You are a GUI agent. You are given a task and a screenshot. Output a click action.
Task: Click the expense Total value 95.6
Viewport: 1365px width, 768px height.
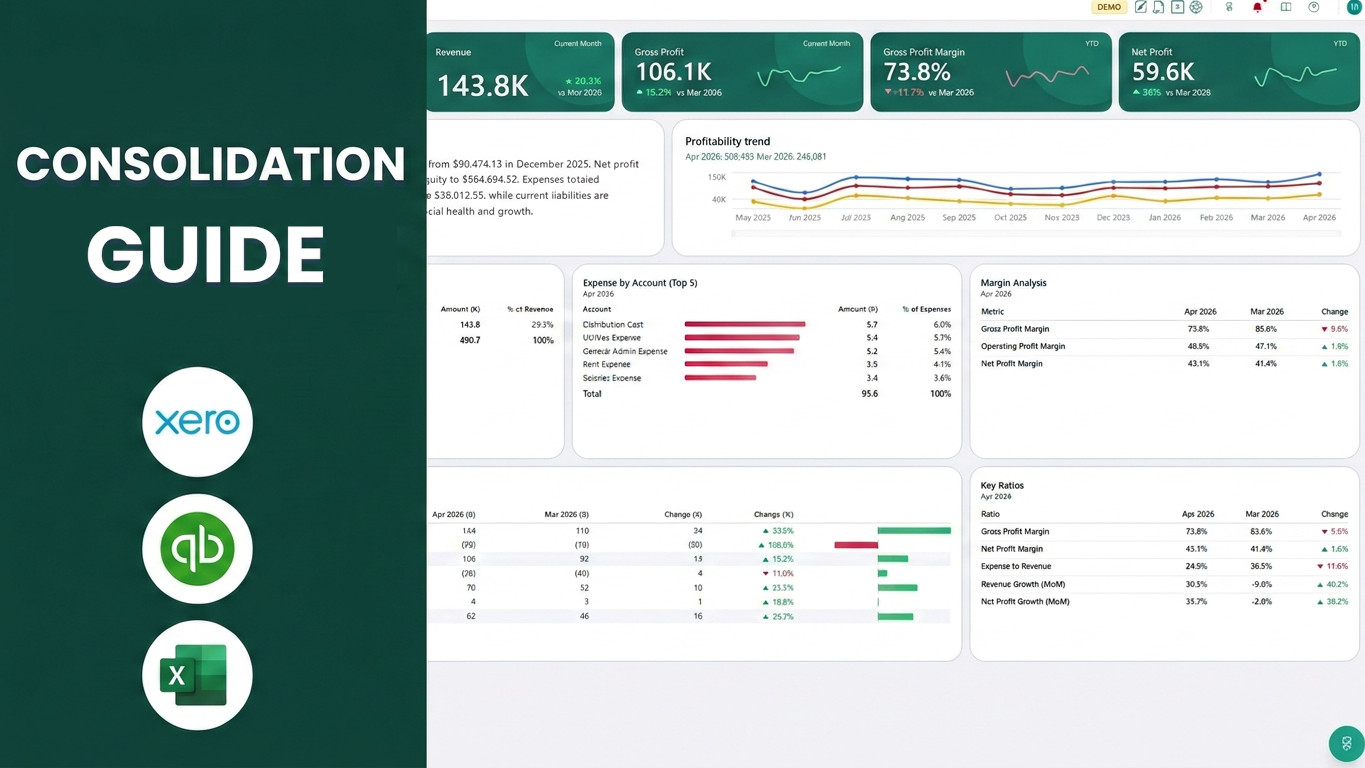(x=870, y=394)
